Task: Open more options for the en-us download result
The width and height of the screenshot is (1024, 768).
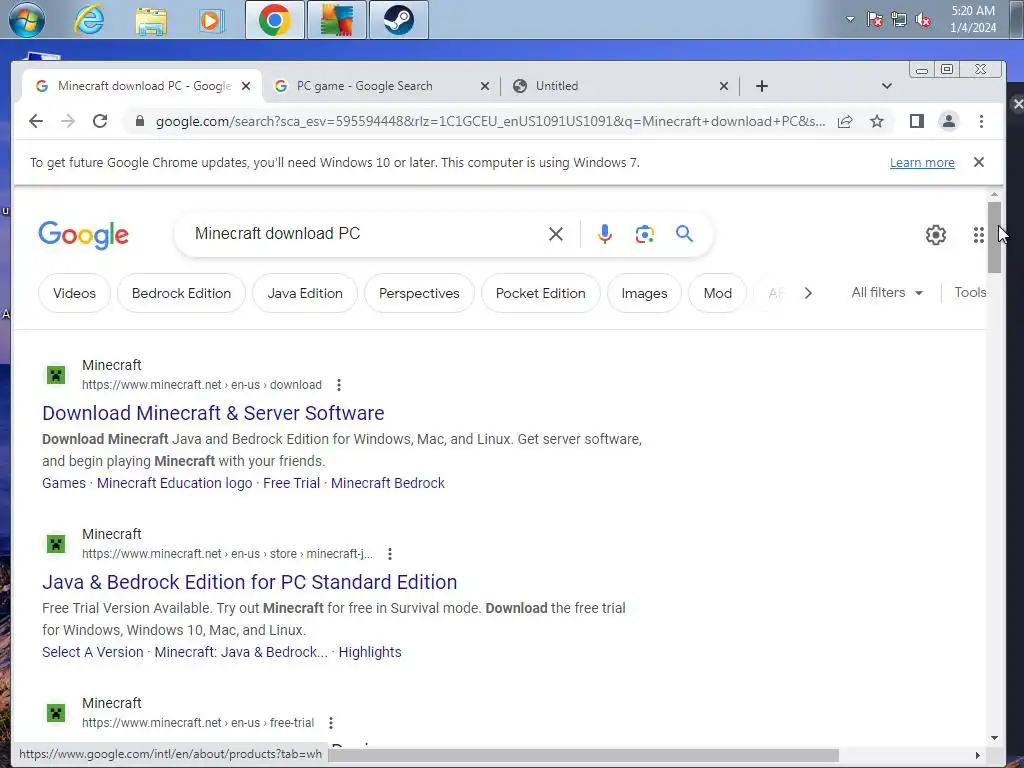Action: [338, 385]
